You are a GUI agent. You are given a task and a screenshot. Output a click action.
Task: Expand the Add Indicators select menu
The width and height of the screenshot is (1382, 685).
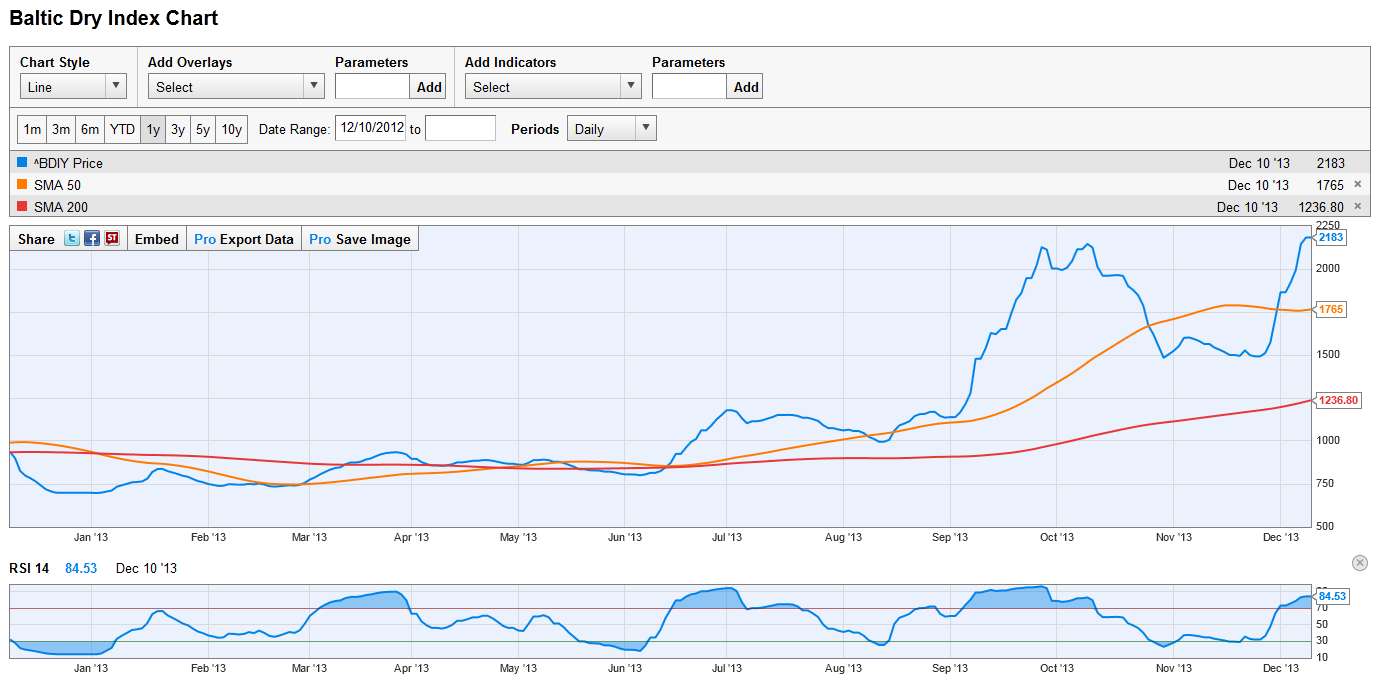point(553,87)
